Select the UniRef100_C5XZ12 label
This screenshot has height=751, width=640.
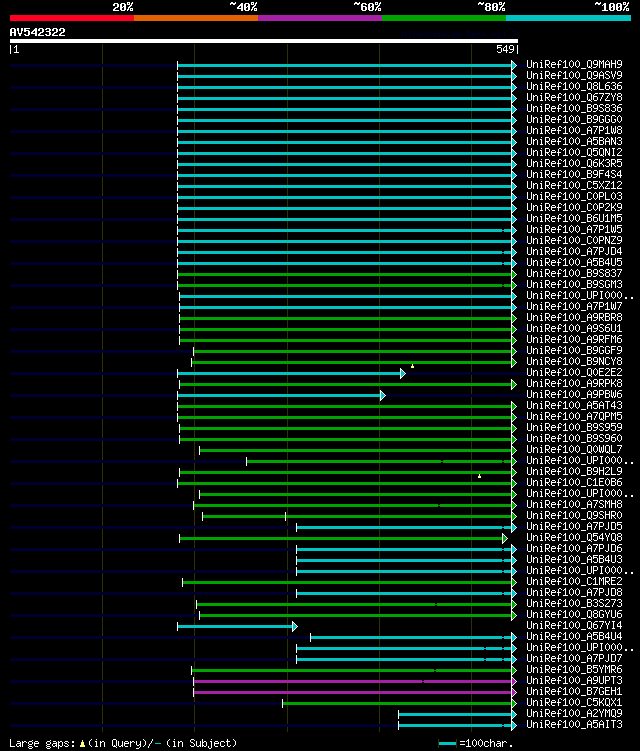tap(574, 185)
